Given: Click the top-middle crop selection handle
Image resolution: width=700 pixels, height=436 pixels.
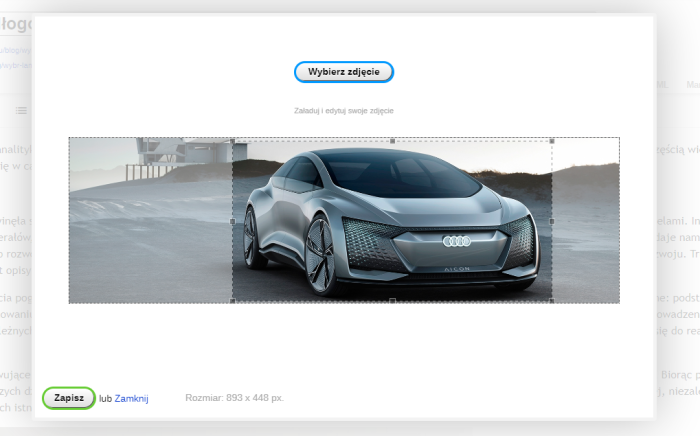Looking at the screenshot, I should pyautogui.click(x=392, y=140).
